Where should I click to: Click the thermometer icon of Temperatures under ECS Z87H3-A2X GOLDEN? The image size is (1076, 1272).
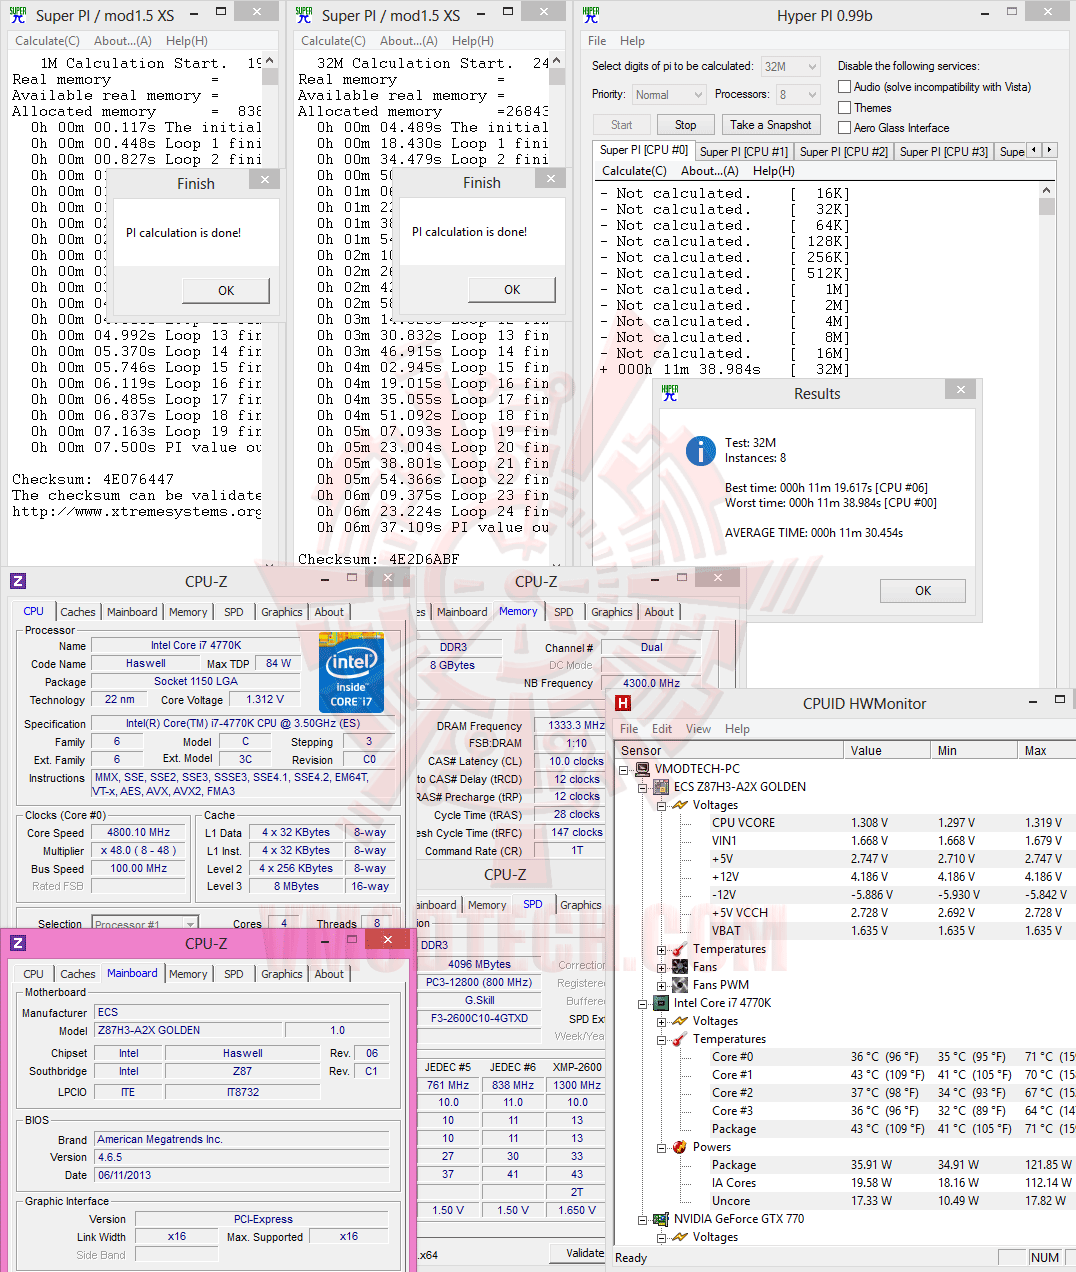680,949
